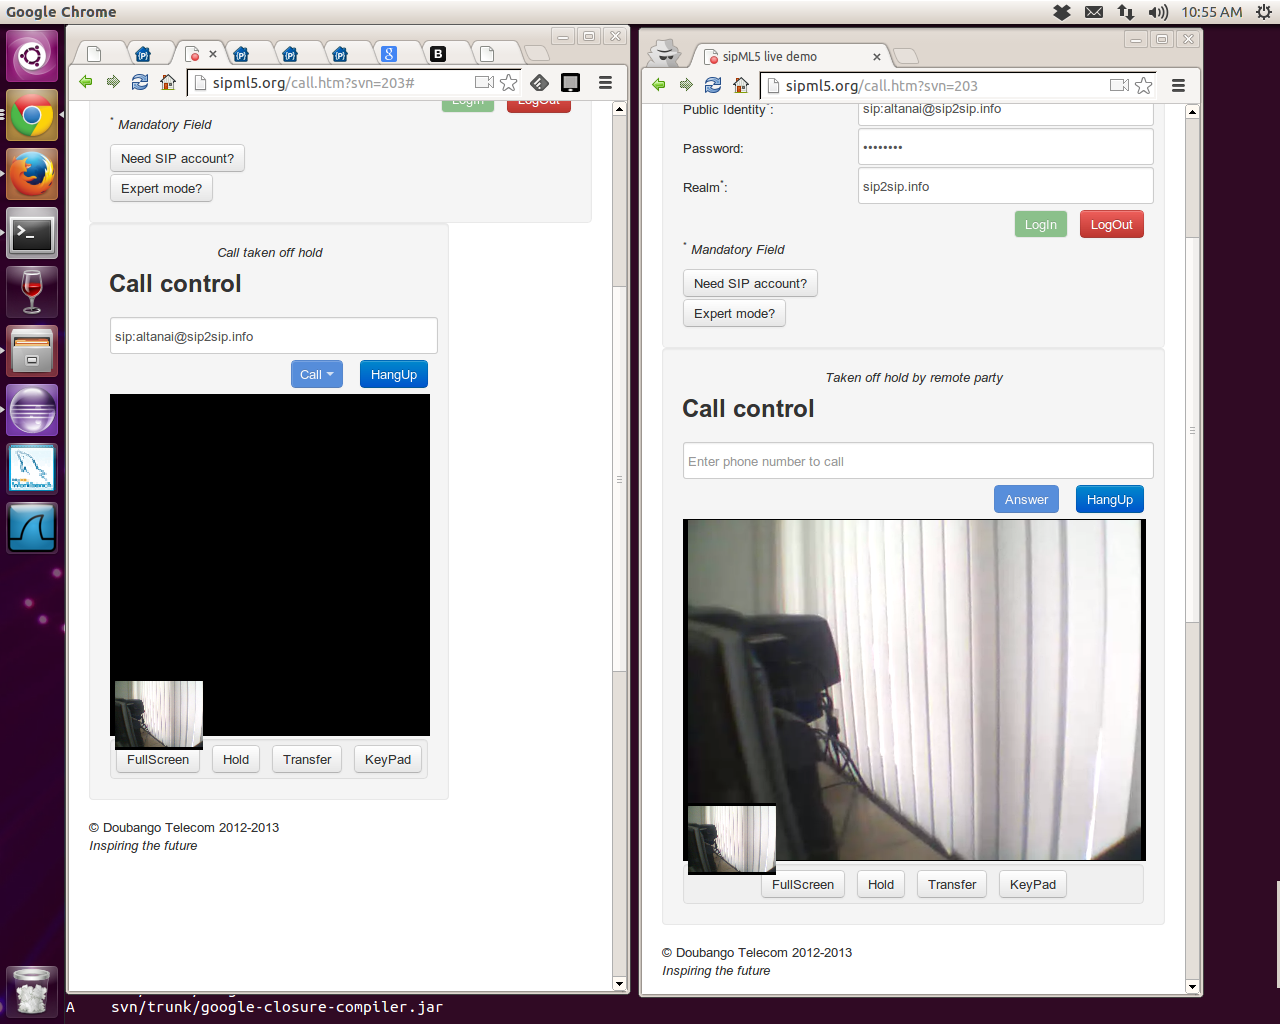Go back in the incognito window
The height and width of the screenshot is (1024, 1280).
coord(659,85)
